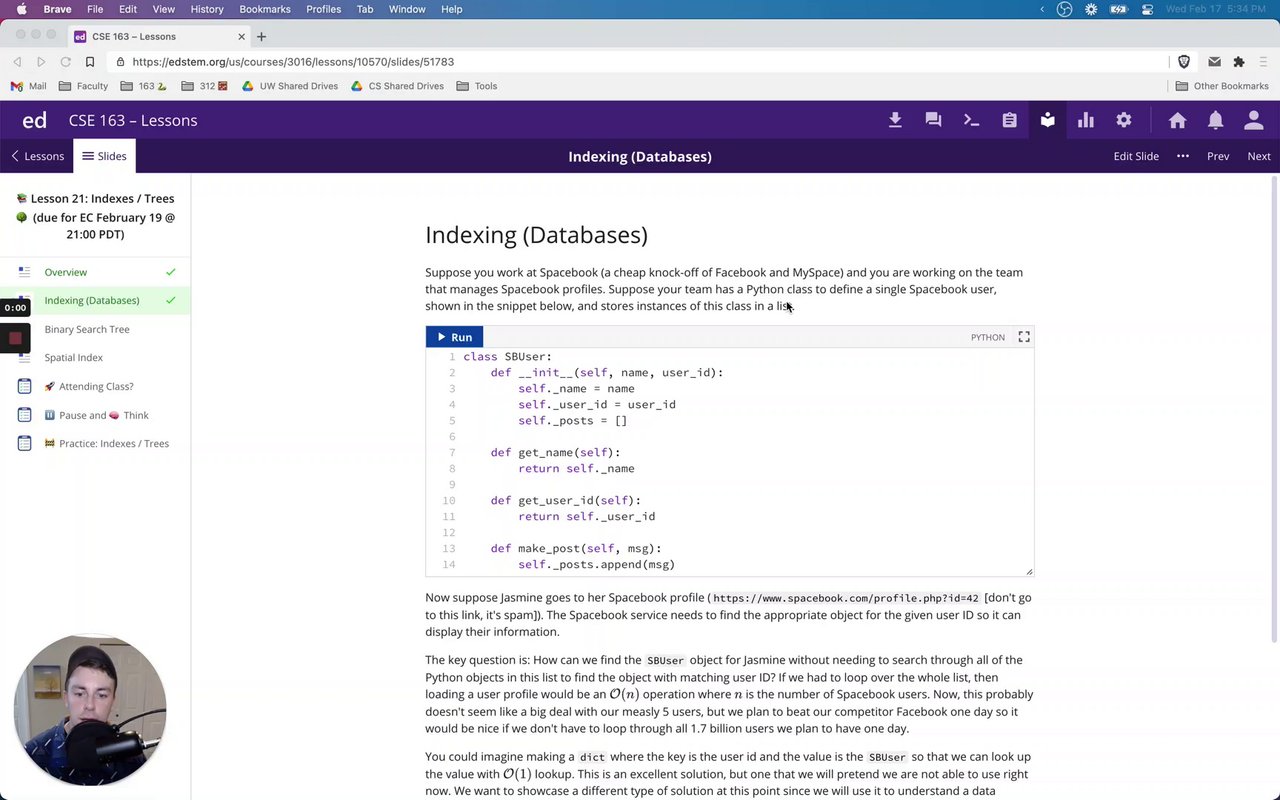This screenshot has width=1280, height=800.
Task: Open the Window menu
Action: (x=407, y=9)
